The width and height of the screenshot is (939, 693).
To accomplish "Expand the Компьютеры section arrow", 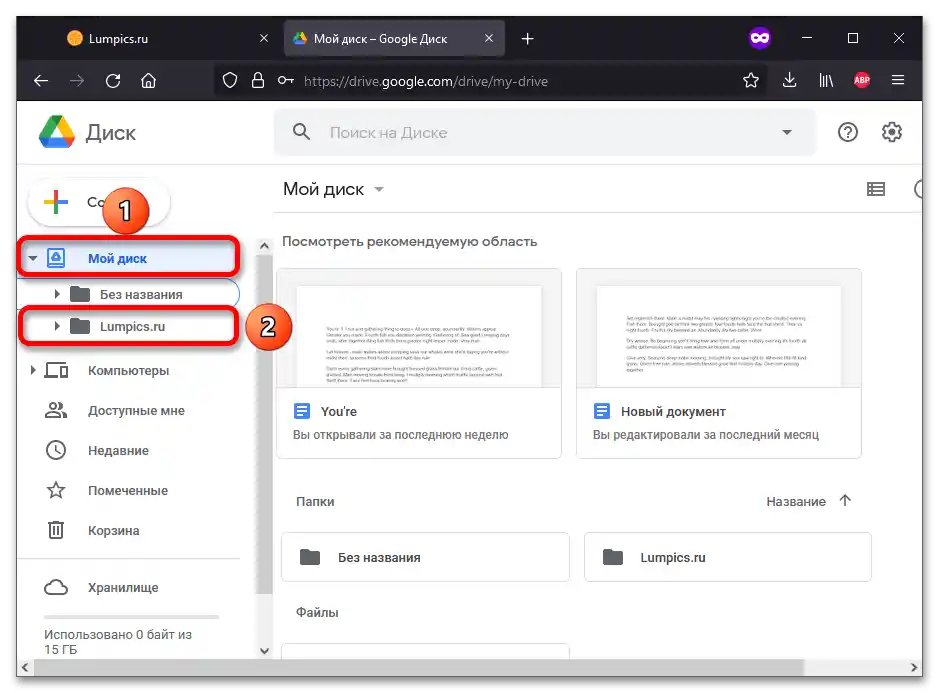I will coord(33,371).
